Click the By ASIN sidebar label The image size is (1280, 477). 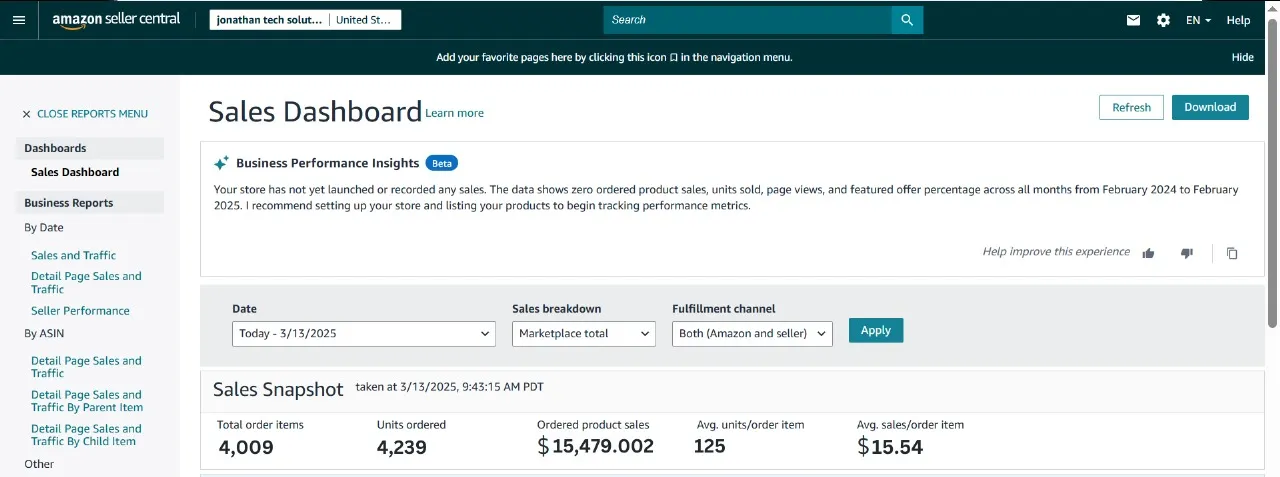[44, 333]
